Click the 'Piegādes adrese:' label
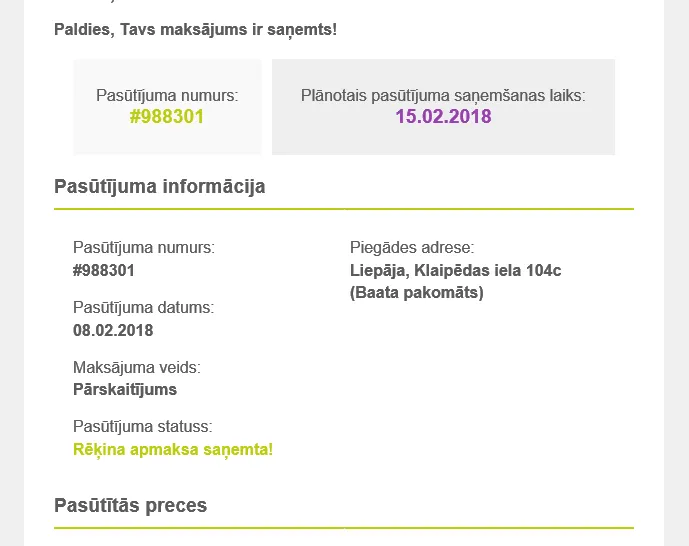The width and height of the screenshot is (689, 546). coord(412,248)
